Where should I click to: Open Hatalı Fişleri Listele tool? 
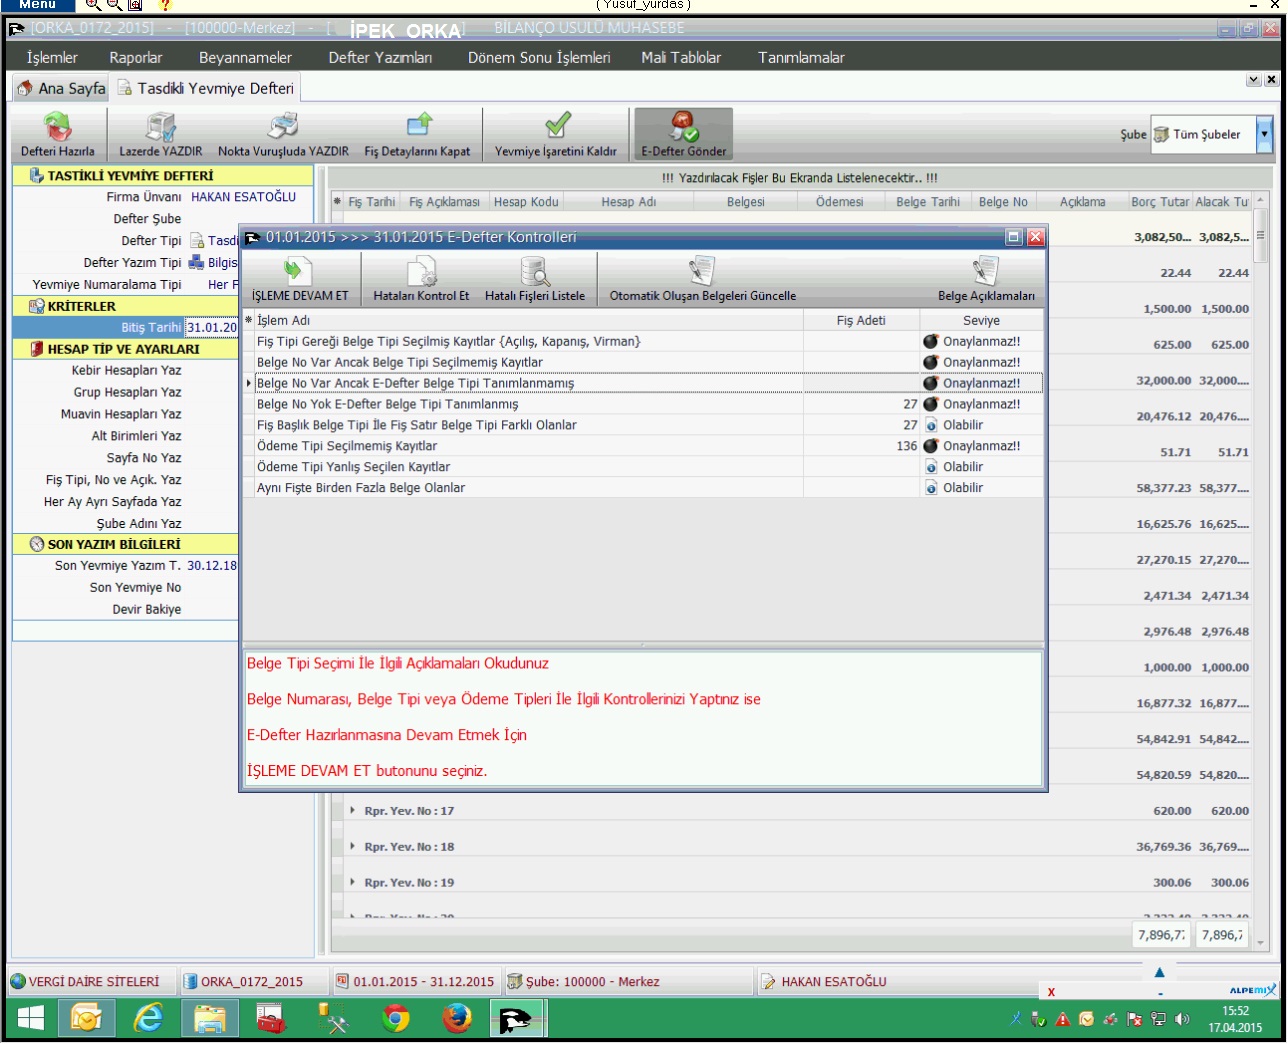click(534, 272)
